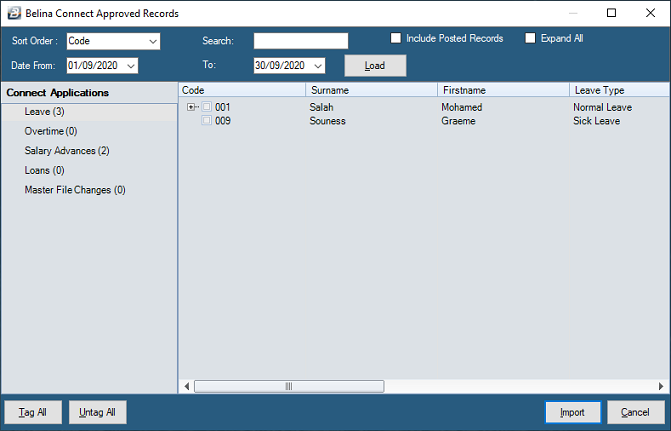Sort by the Surname column header
This screenshot has width=671, height=431.
(x=371, y=90)
